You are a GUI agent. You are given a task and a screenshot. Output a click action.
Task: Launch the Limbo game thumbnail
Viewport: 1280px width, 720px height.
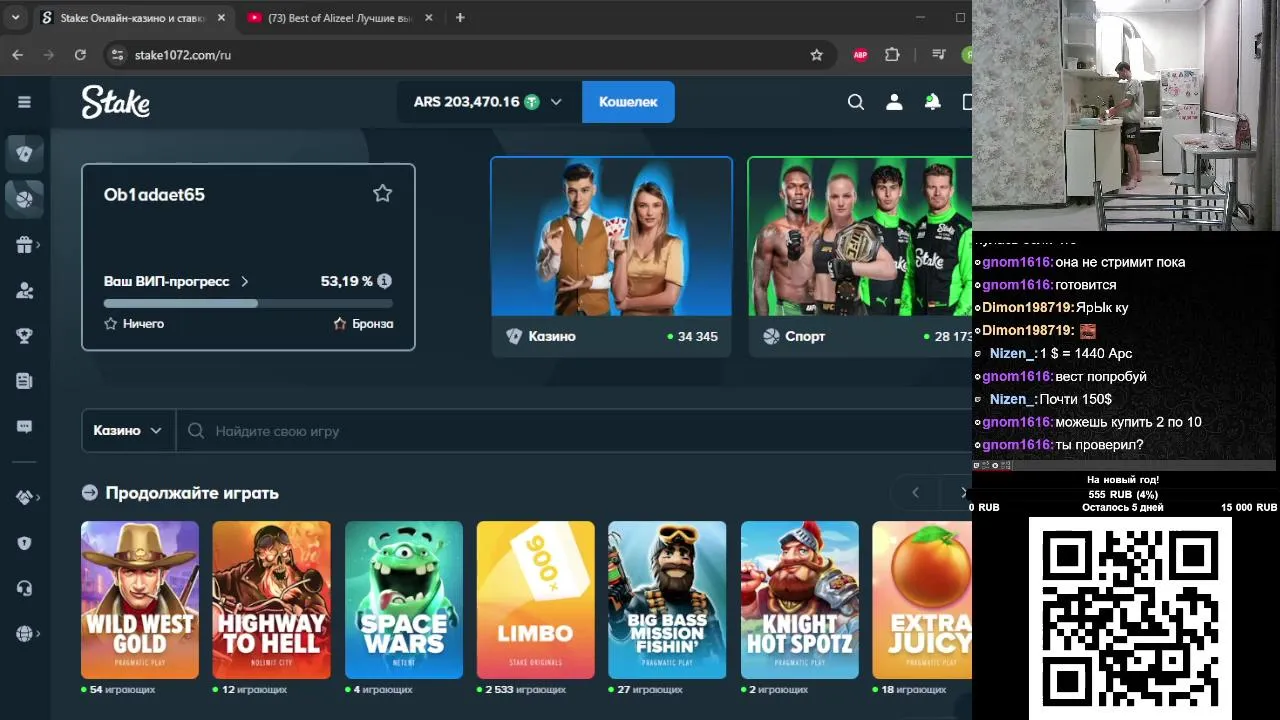tap(535, 600)
